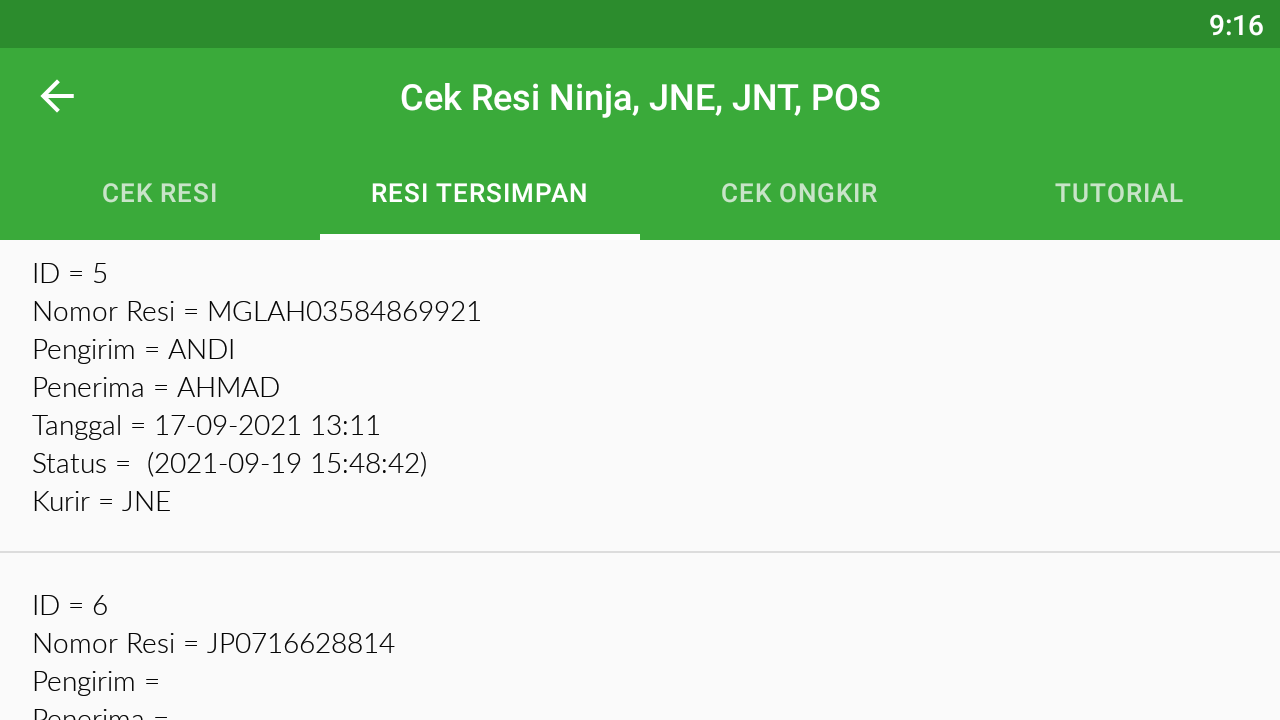This screenshot has width=1280, height=720.
Task: Tap the Kurir JNE label
Action: point(101,501)
